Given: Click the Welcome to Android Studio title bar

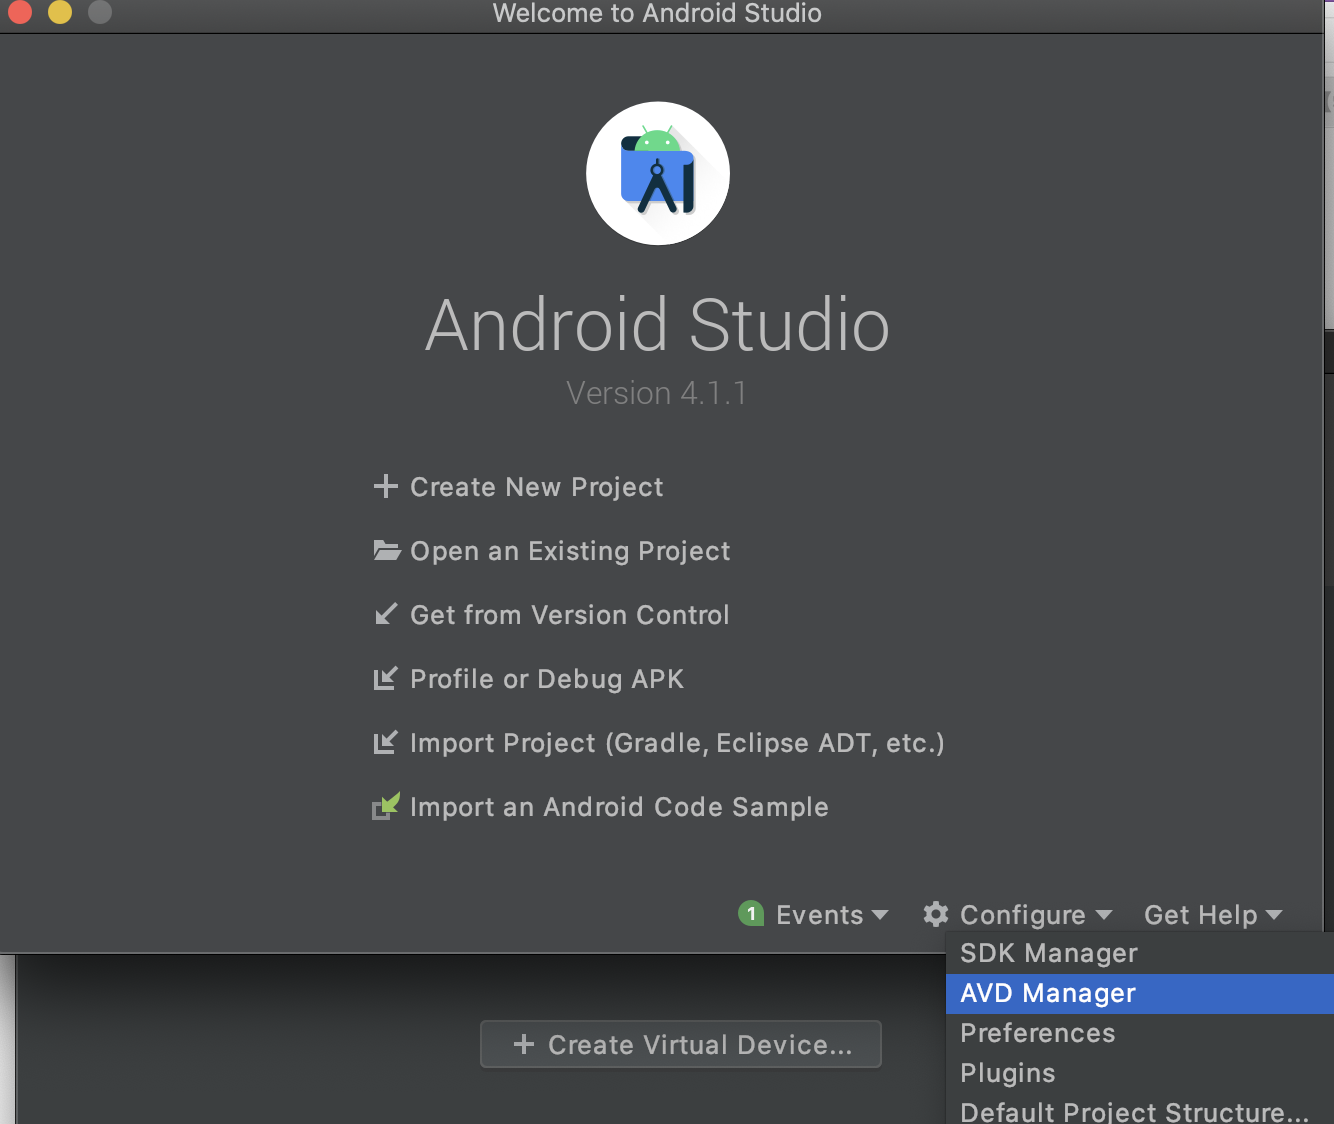Looking at the screenshot, I should point(657,14).
